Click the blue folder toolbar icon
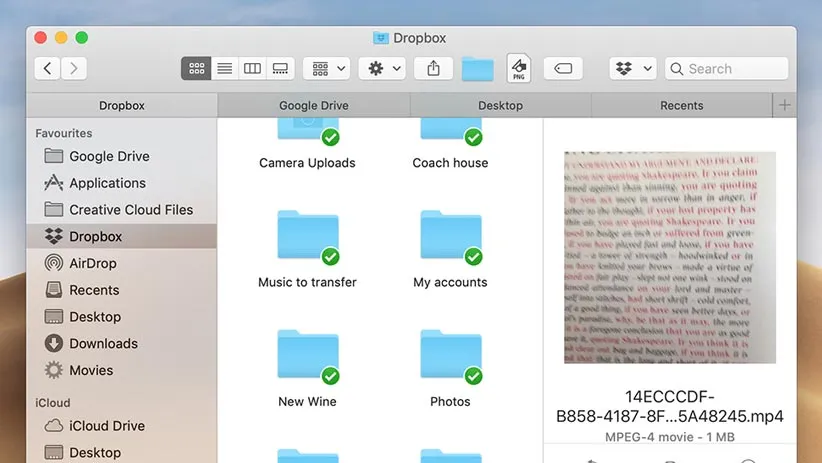The width and height of the screenshot is (822, 463). 477,68
